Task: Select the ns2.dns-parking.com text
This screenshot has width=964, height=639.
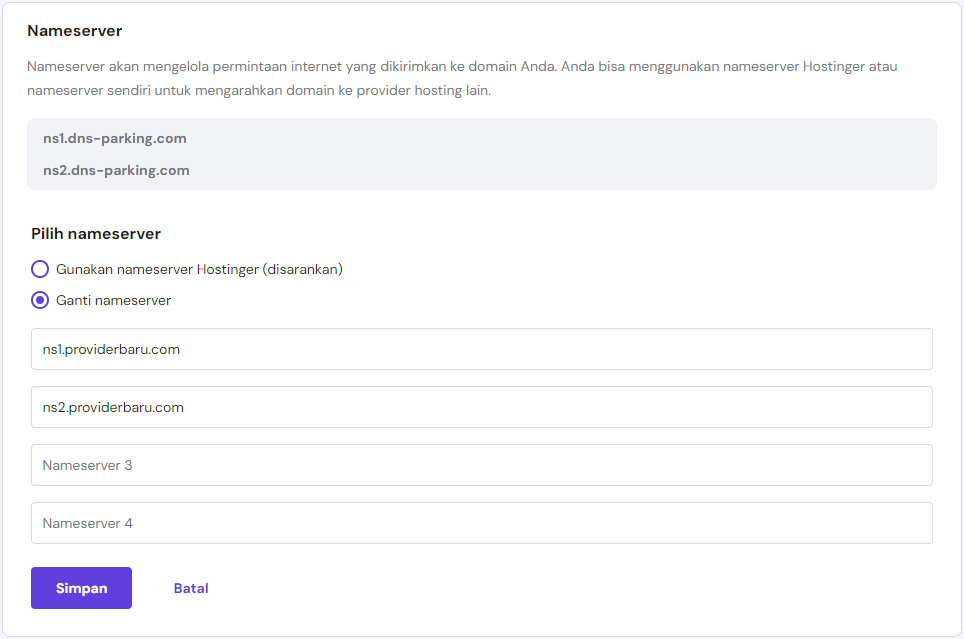Action: tap(114, 170)
